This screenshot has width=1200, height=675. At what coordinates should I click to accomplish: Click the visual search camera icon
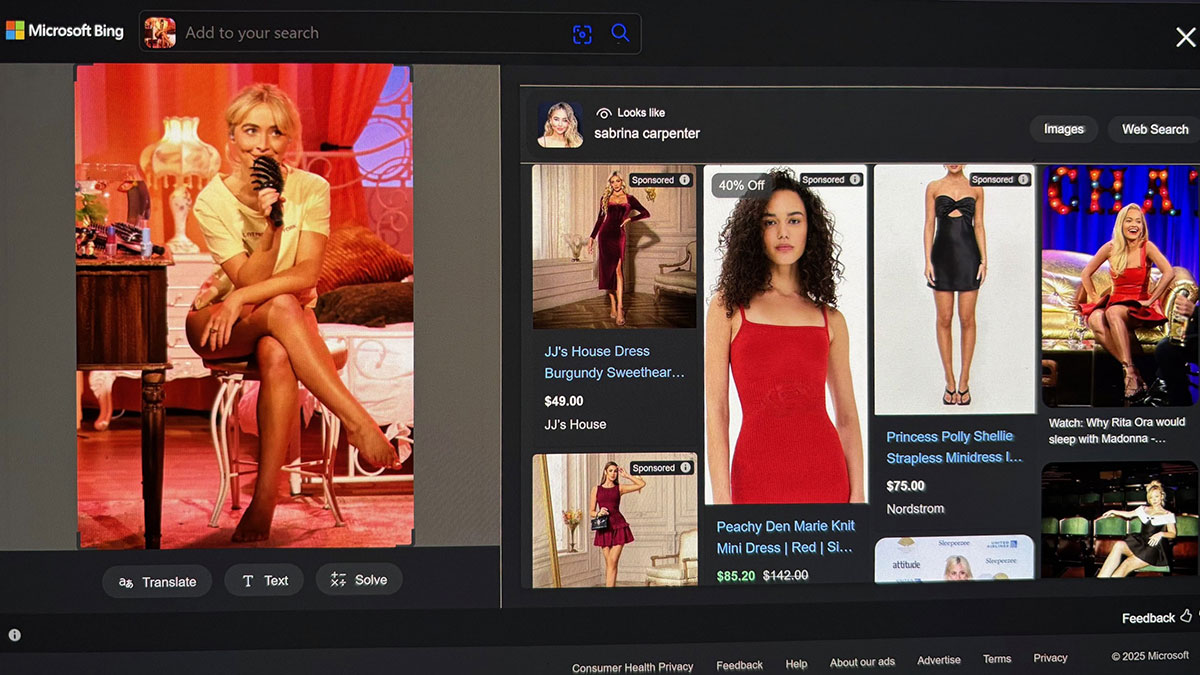[582, 34]
